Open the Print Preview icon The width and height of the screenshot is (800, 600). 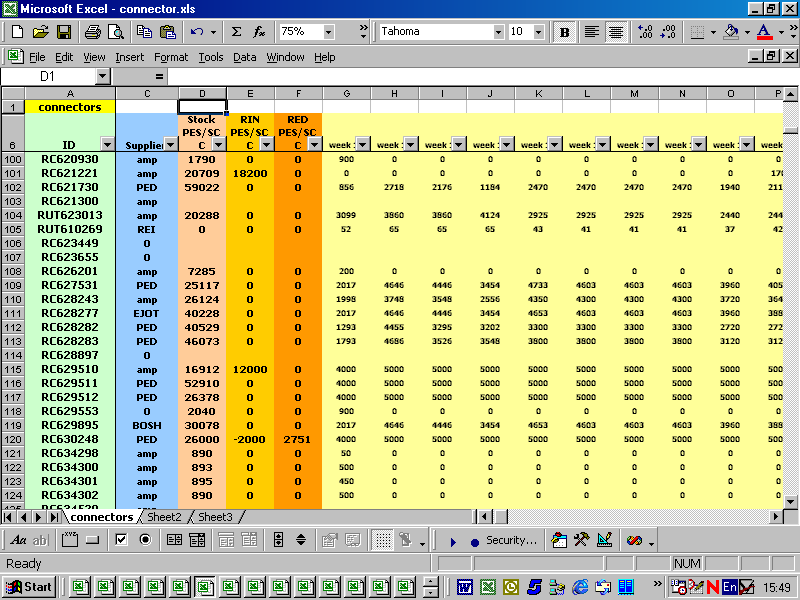tap(116, 32)
